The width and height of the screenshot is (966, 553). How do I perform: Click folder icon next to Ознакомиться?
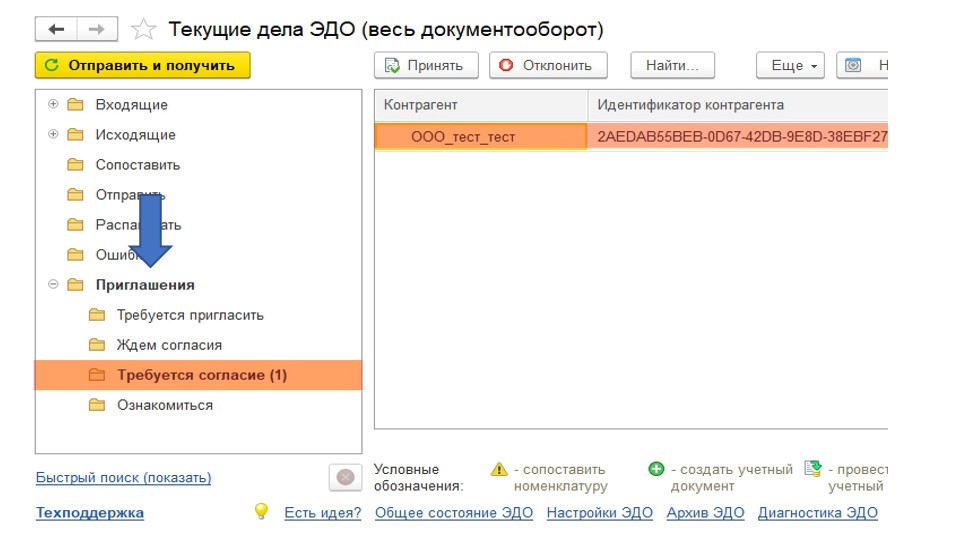[x=96, y=405]
